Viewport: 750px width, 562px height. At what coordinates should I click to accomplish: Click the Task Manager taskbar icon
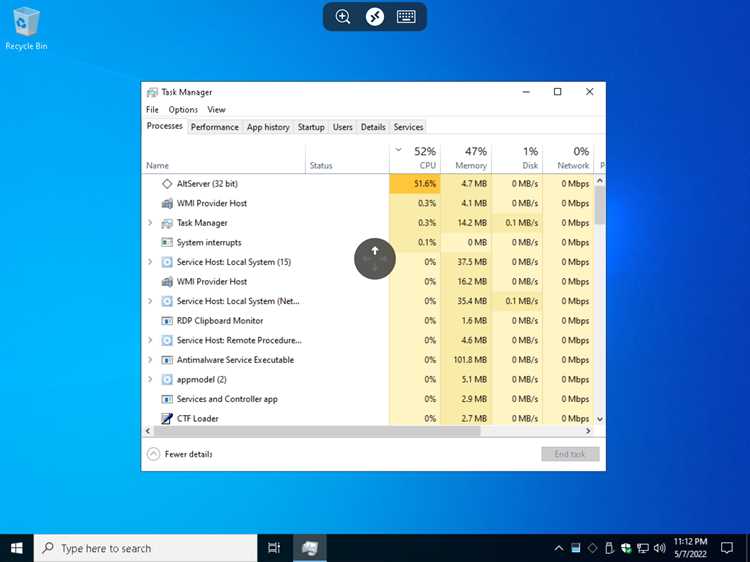coord(309,548)
